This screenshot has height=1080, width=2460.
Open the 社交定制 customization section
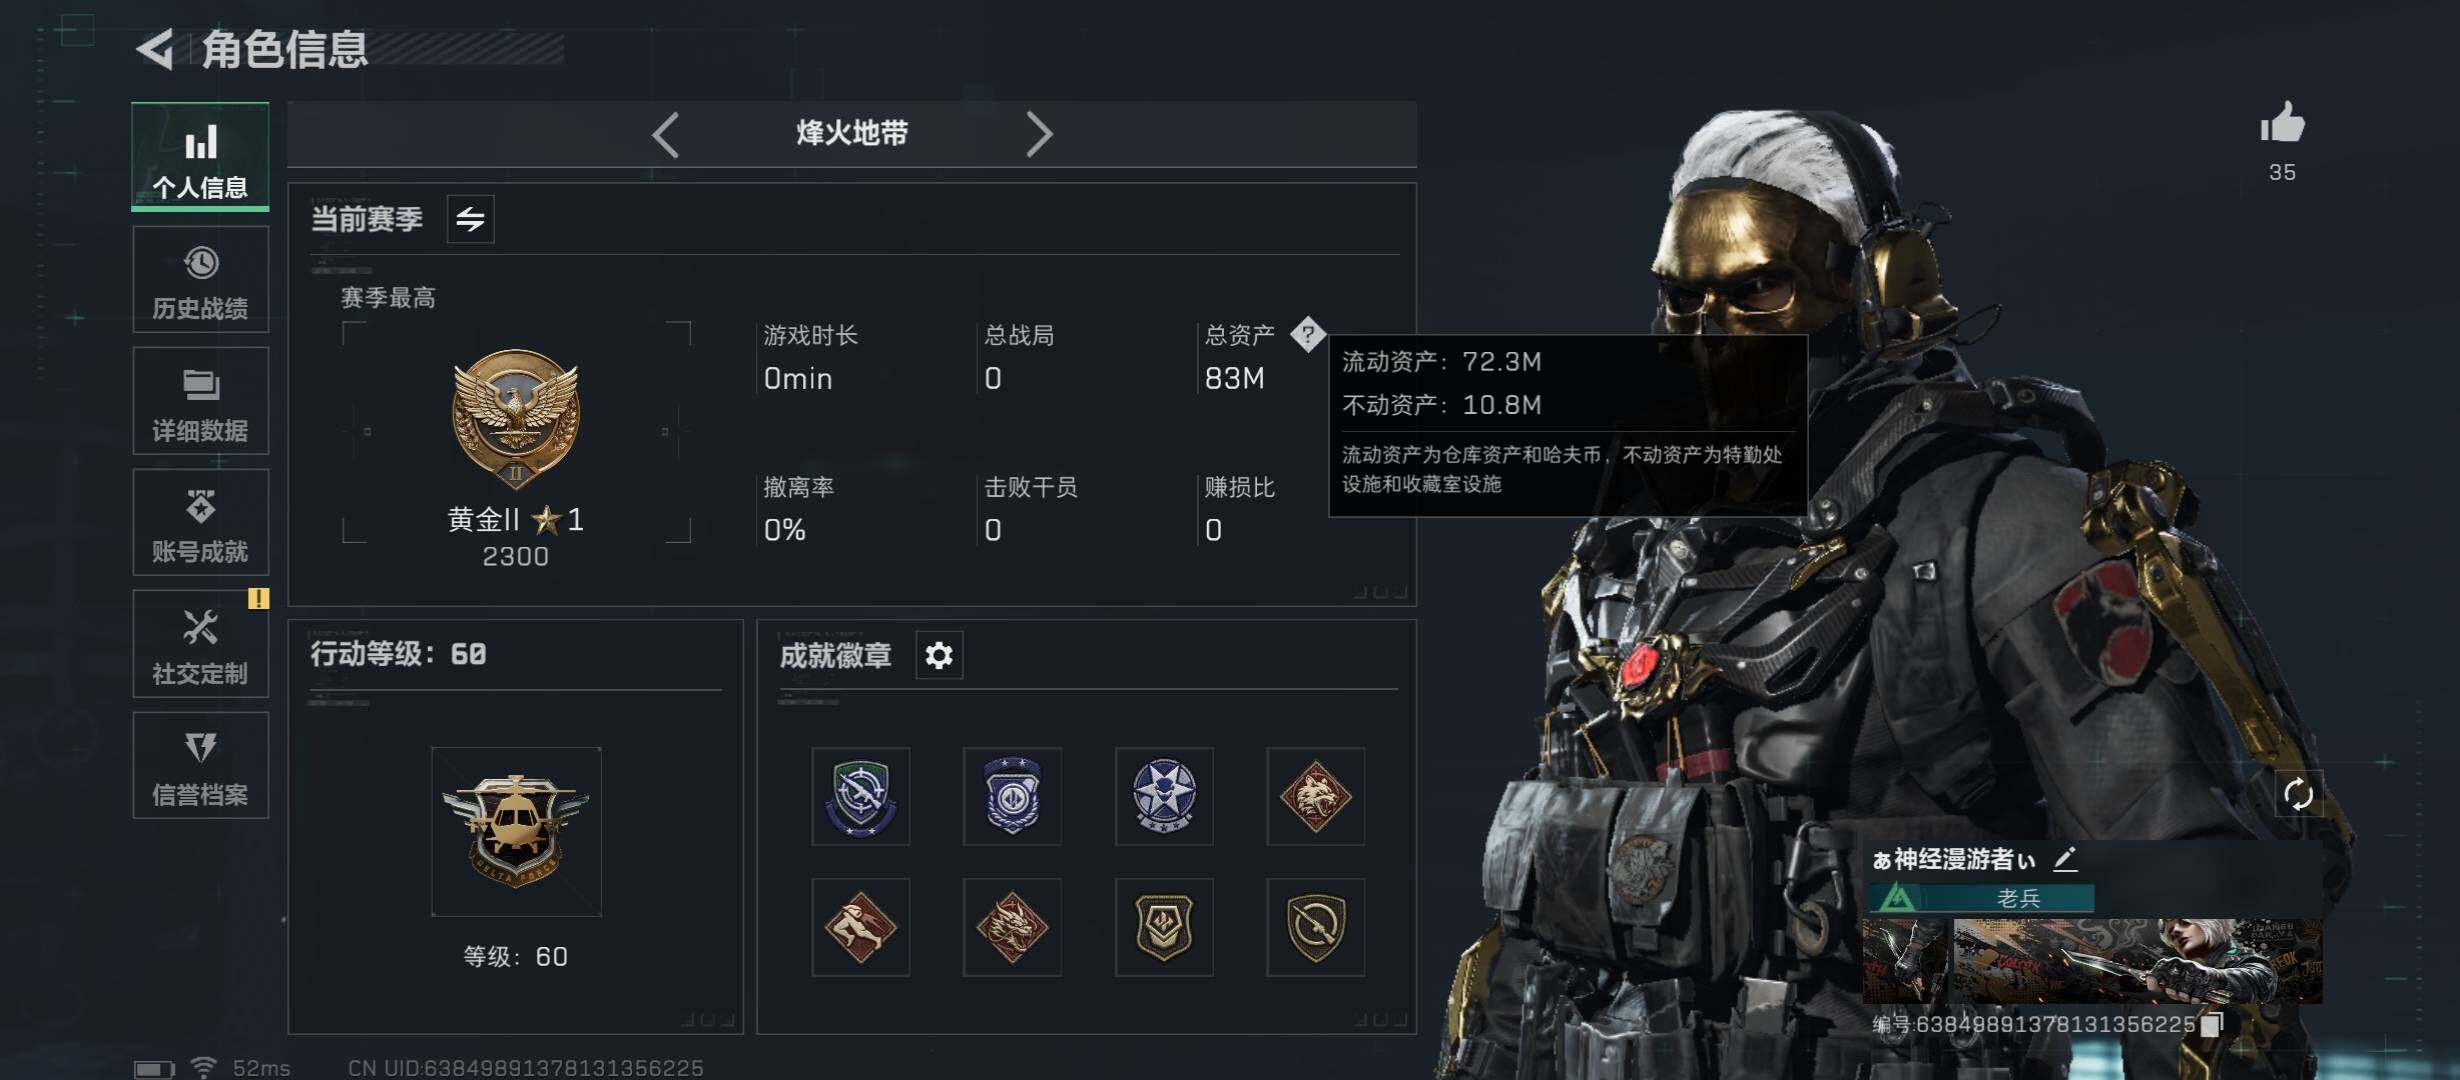(x=200, y=644)
